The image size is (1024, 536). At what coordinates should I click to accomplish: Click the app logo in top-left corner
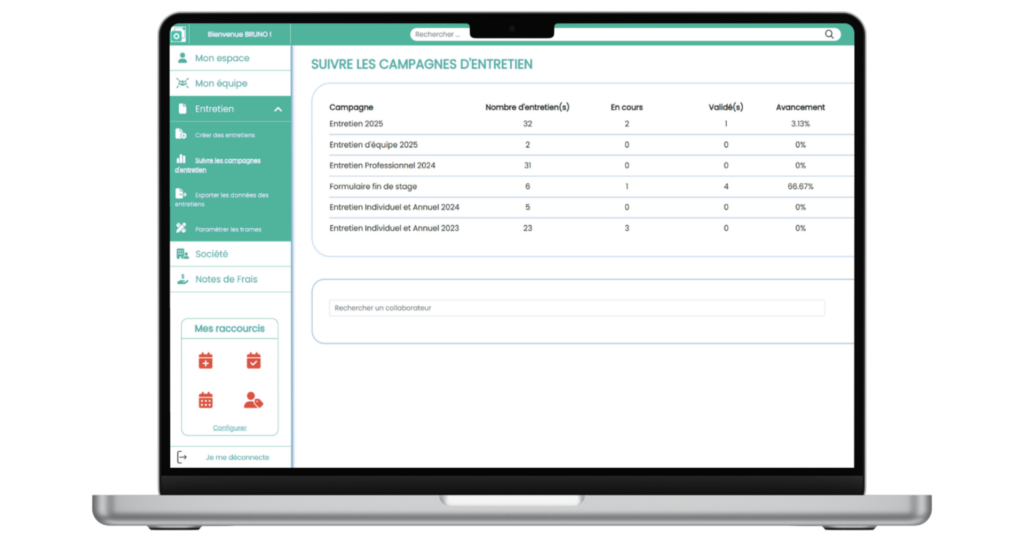pos(179,34)
